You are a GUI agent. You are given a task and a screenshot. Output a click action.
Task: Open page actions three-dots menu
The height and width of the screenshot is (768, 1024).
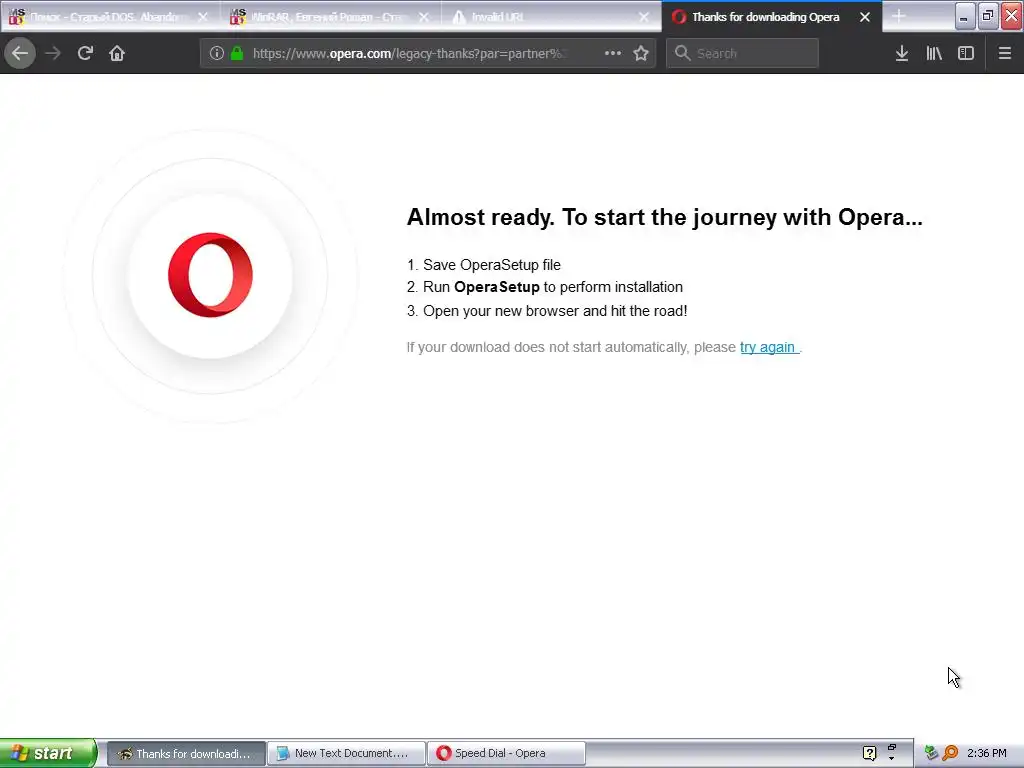[x=613, y=53]
